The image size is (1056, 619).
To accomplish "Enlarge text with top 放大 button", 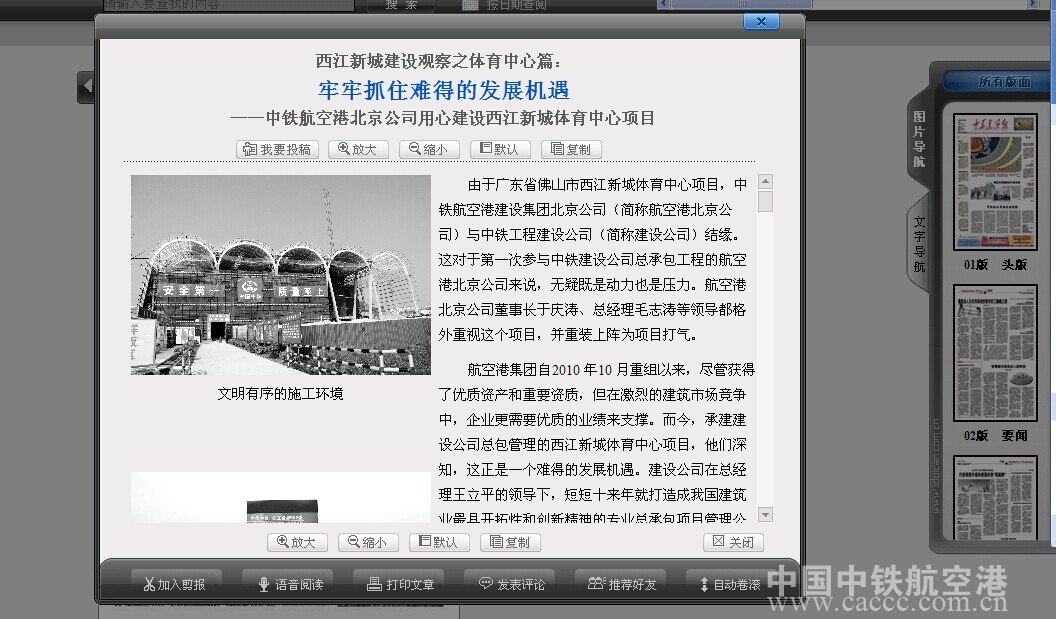I will point(358,149).
